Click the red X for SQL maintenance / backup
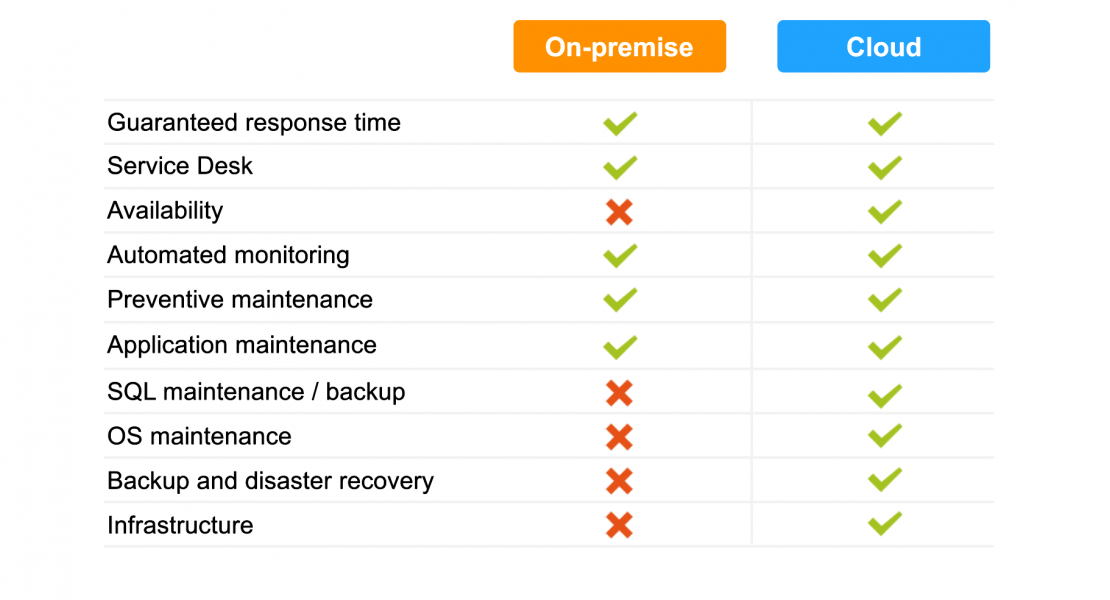 619,393
